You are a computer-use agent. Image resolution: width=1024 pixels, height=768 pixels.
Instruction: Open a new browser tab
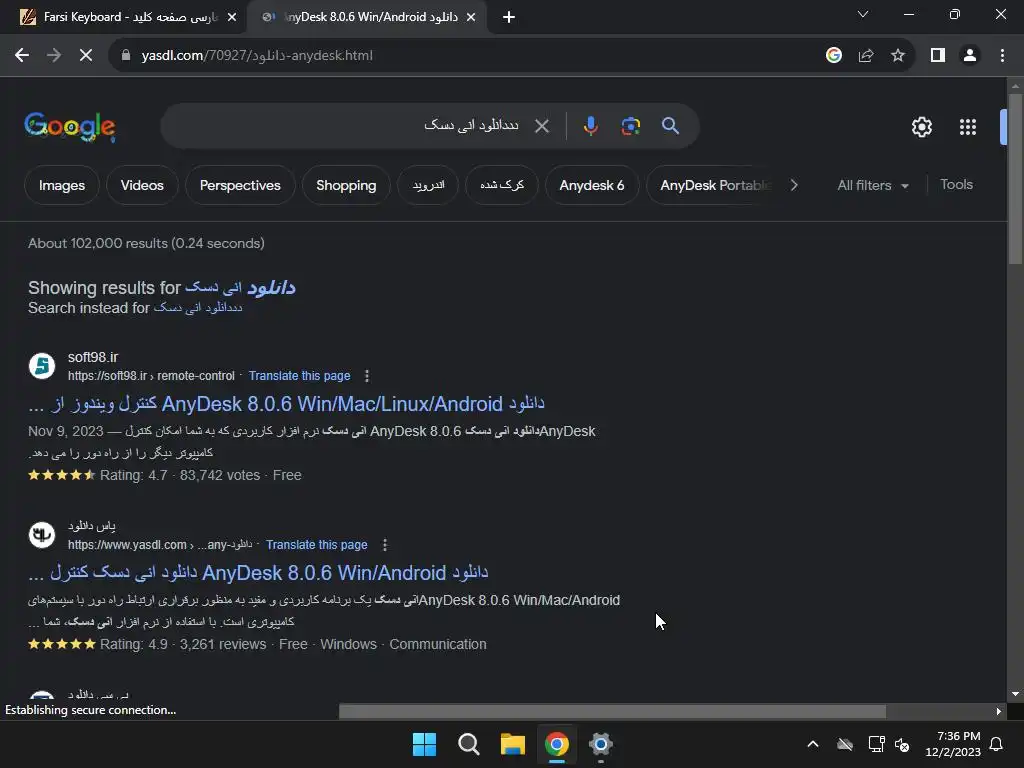(509, 18)
